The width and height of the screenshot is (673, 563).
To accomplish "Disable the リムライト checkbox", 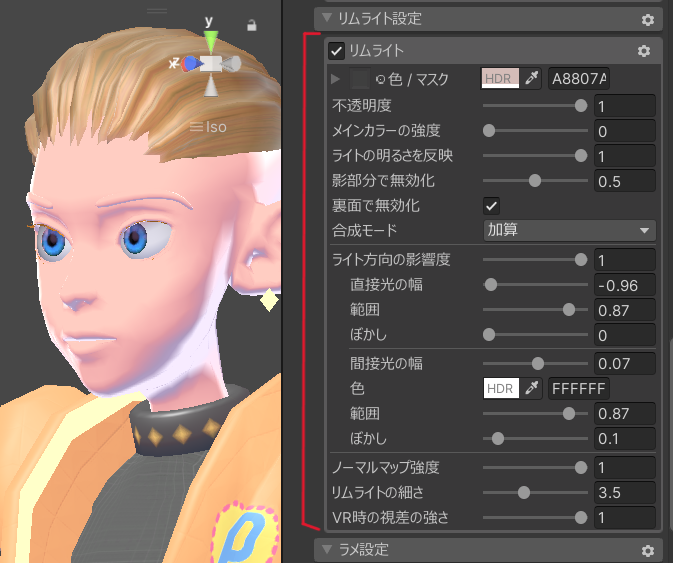I will 337,50.
